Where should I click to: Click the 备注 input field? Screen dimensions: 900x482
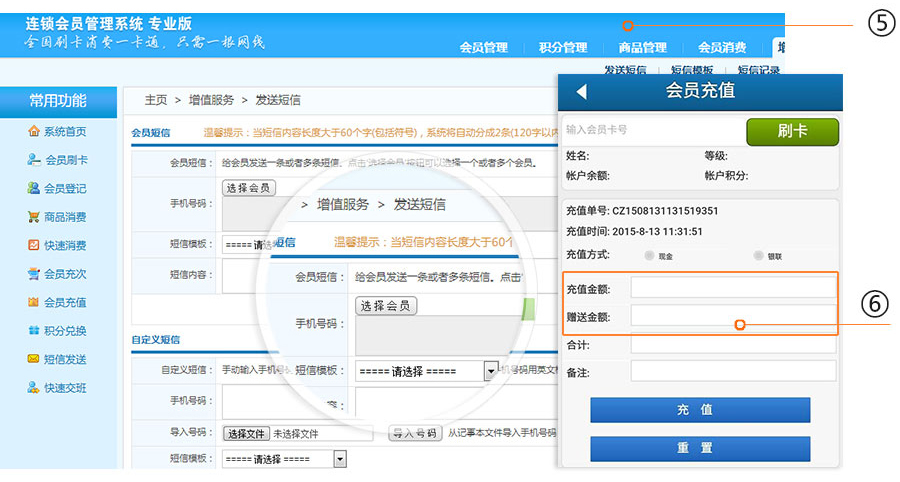click(x=734, y=371)
